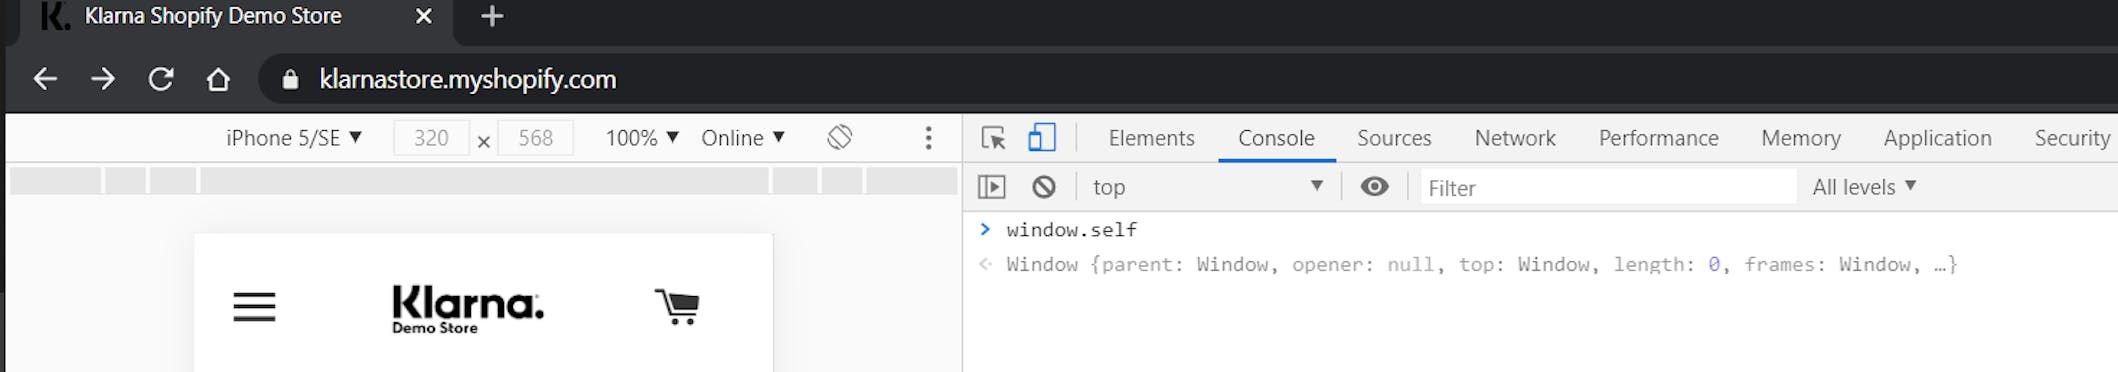Click the browser back arrow
Image resolution: width=2118 pixels, height=372 pixels.
45,79
